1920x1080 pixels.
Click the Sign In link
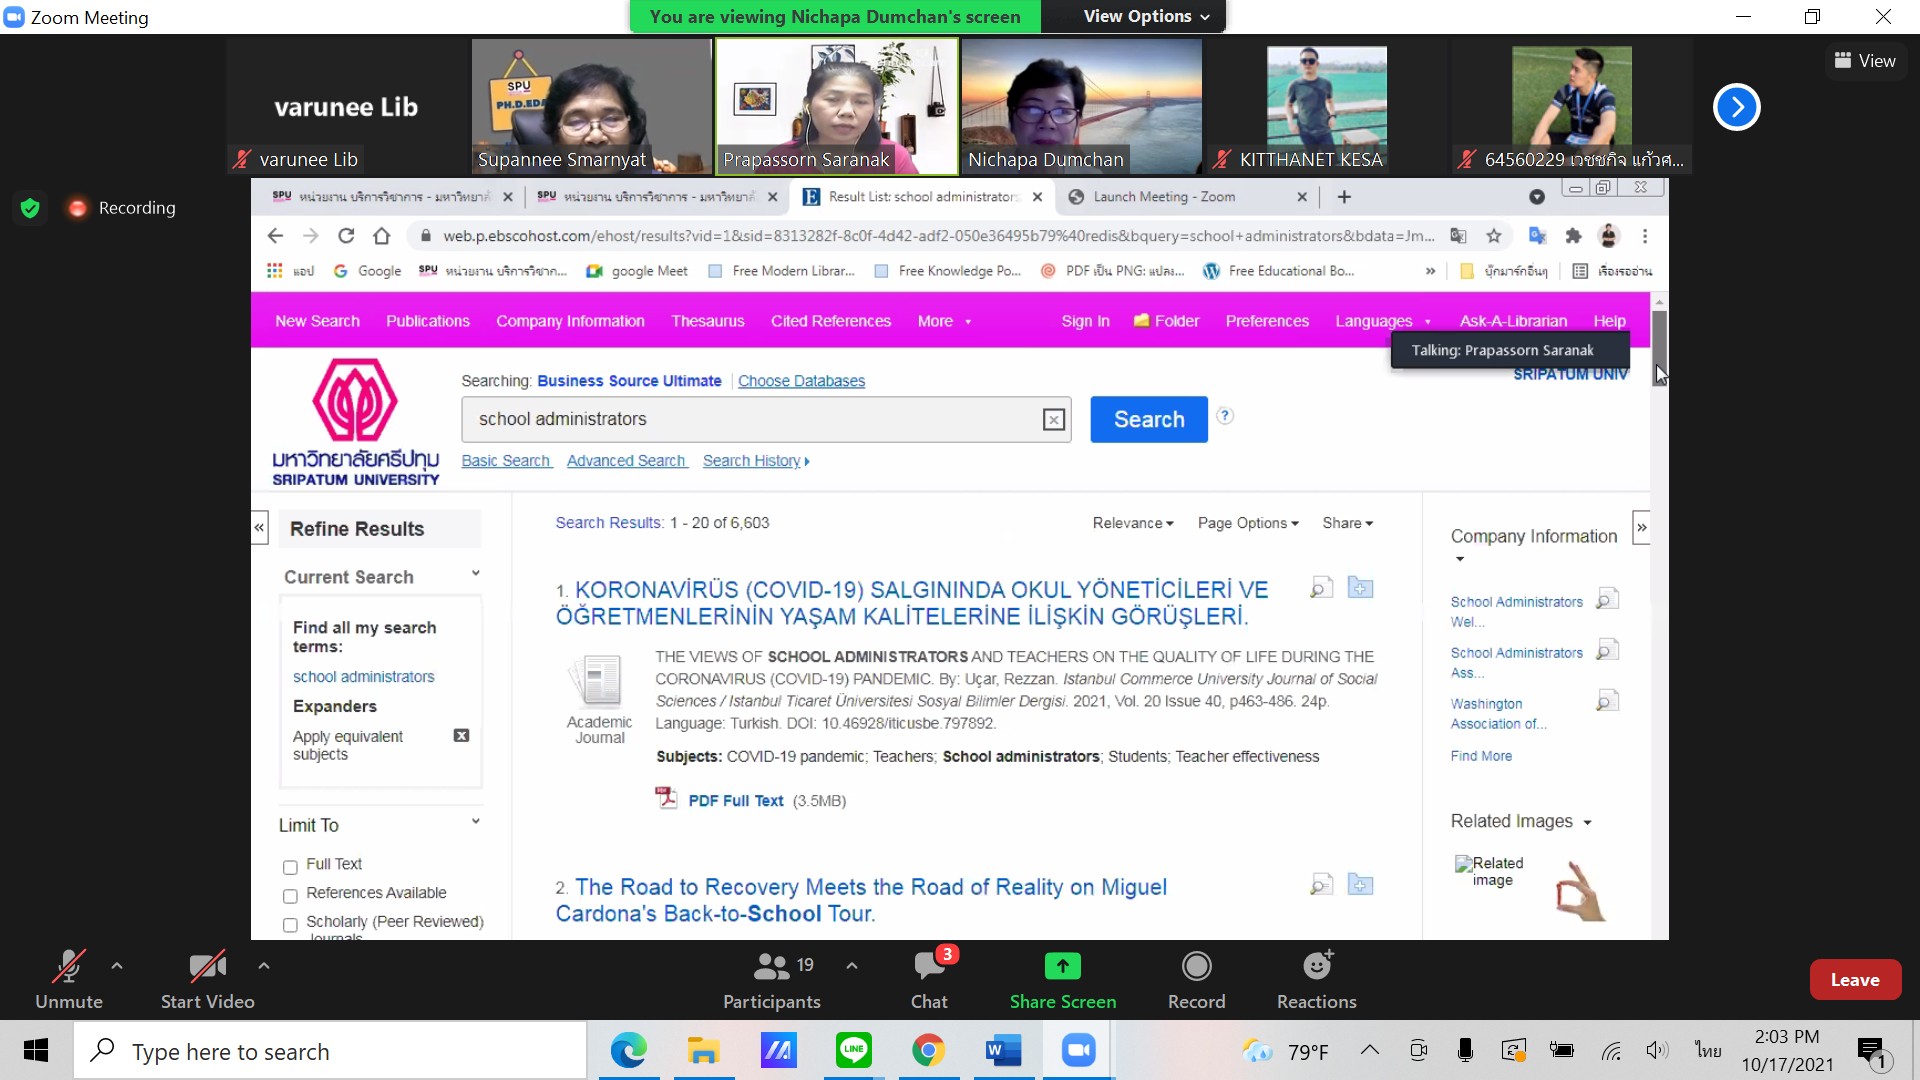tap(1085, 321)
